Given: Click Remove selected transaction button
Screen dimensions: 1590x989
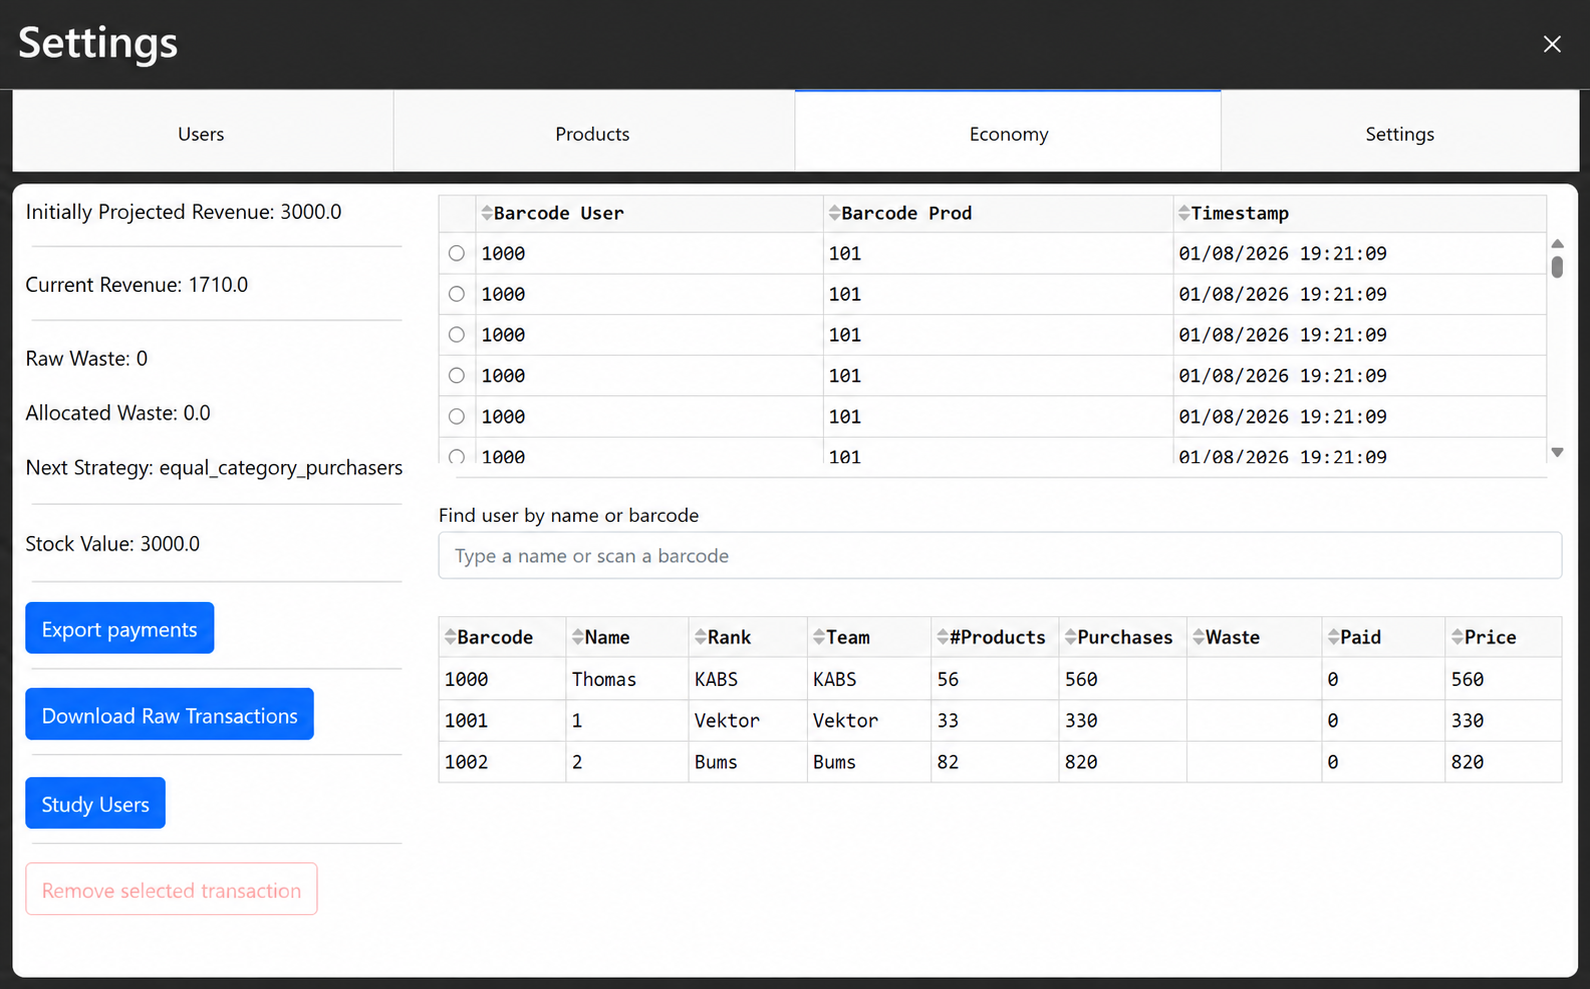Looking at the screenshot, I should 172,889.
